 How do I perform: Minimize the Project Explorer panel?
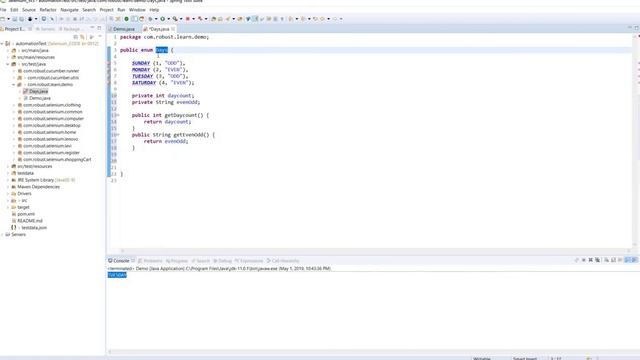92,28
